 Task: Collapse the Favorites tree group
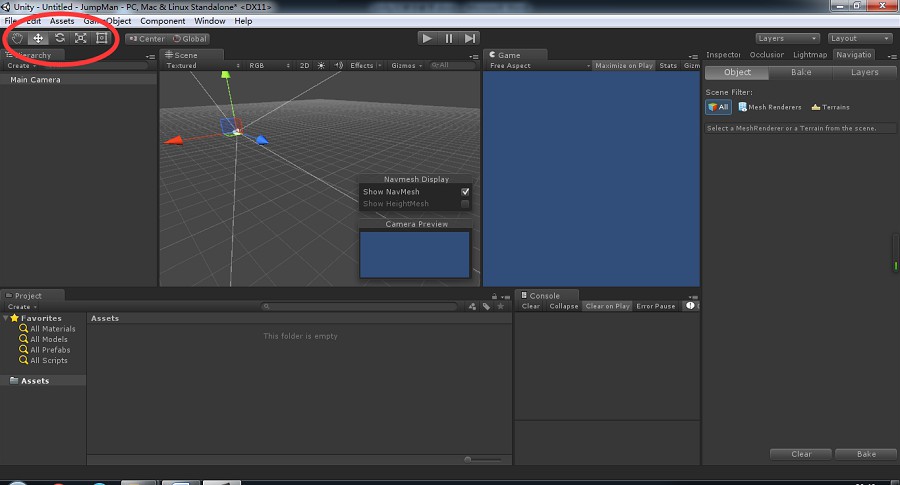[x=6, y=318]
